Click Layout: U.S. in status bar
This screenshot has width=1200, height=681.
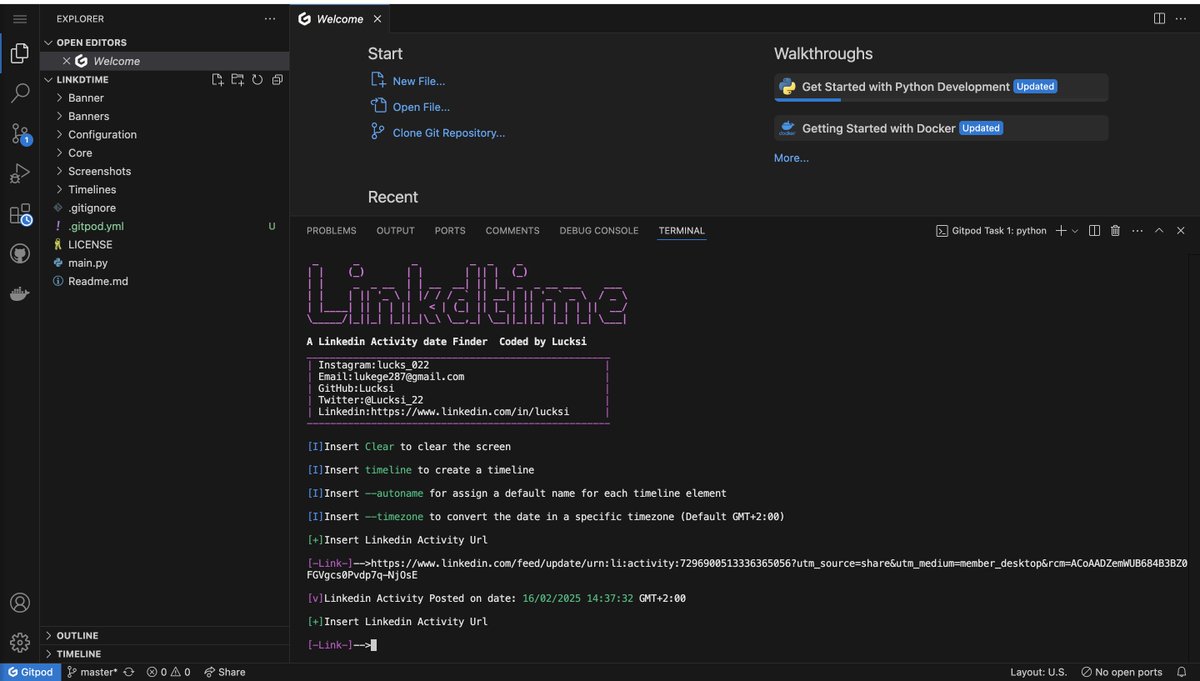[1039, 672]
